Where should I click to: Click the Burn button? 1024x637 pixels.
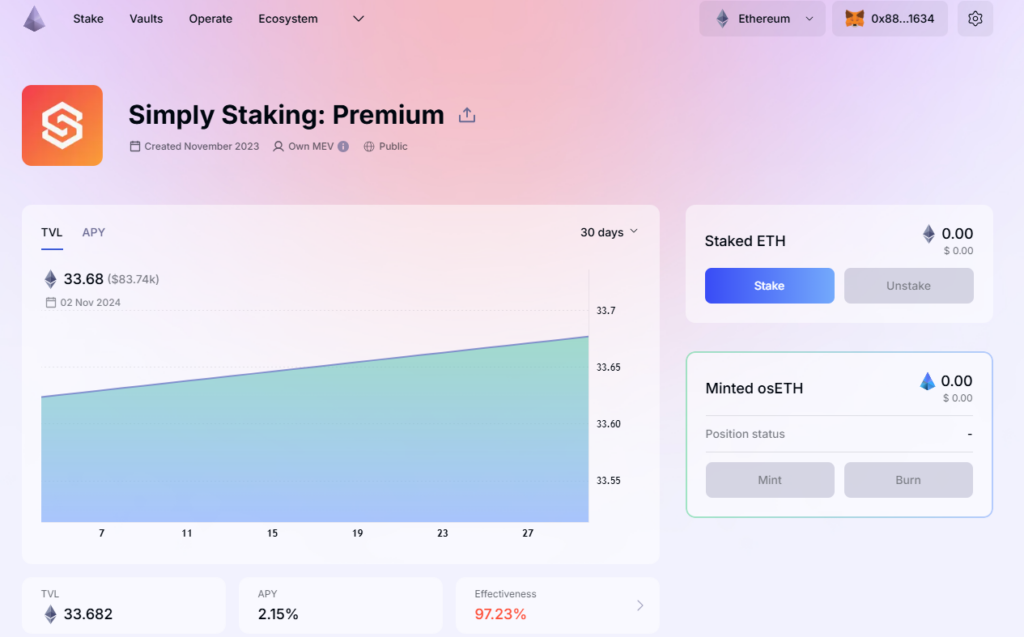click(x=908, y=480)
